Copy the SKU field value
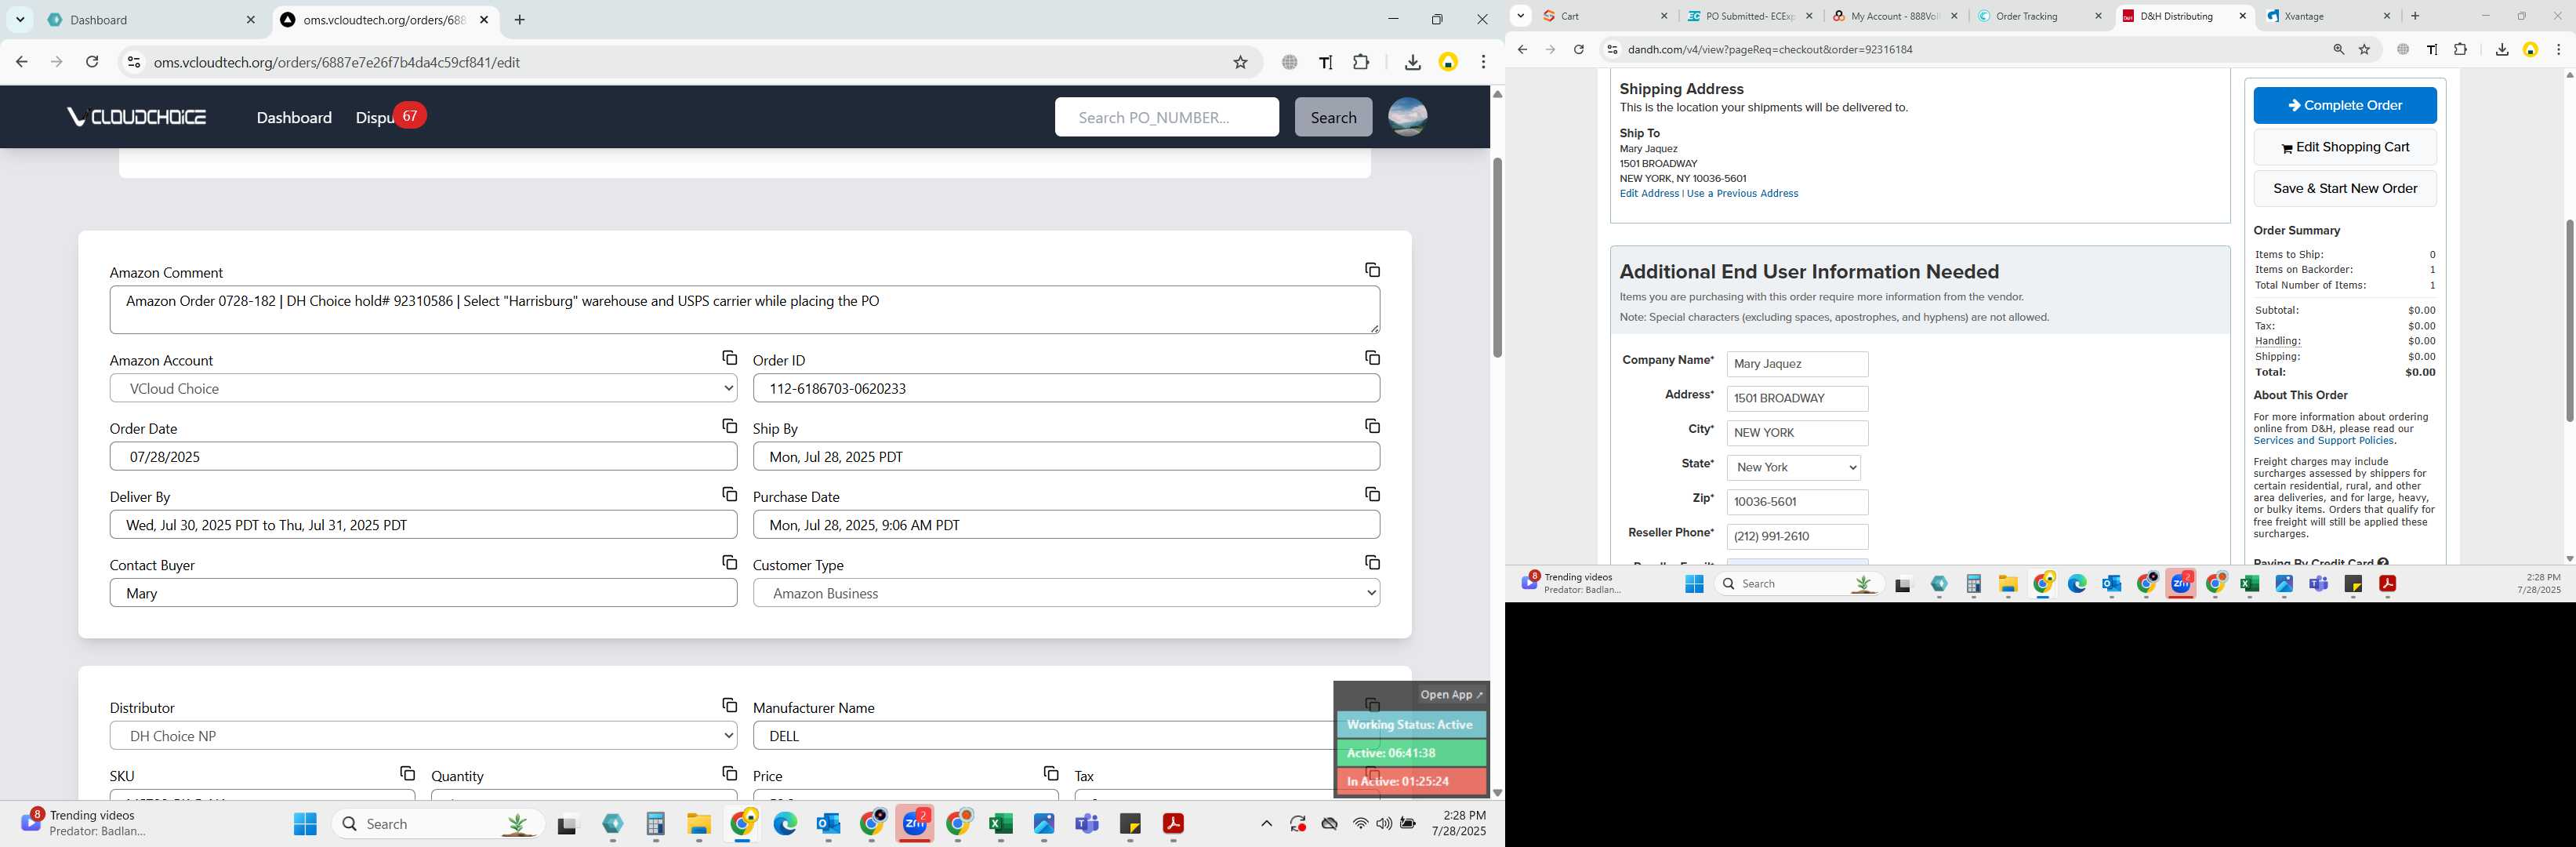 pos(407,773)
